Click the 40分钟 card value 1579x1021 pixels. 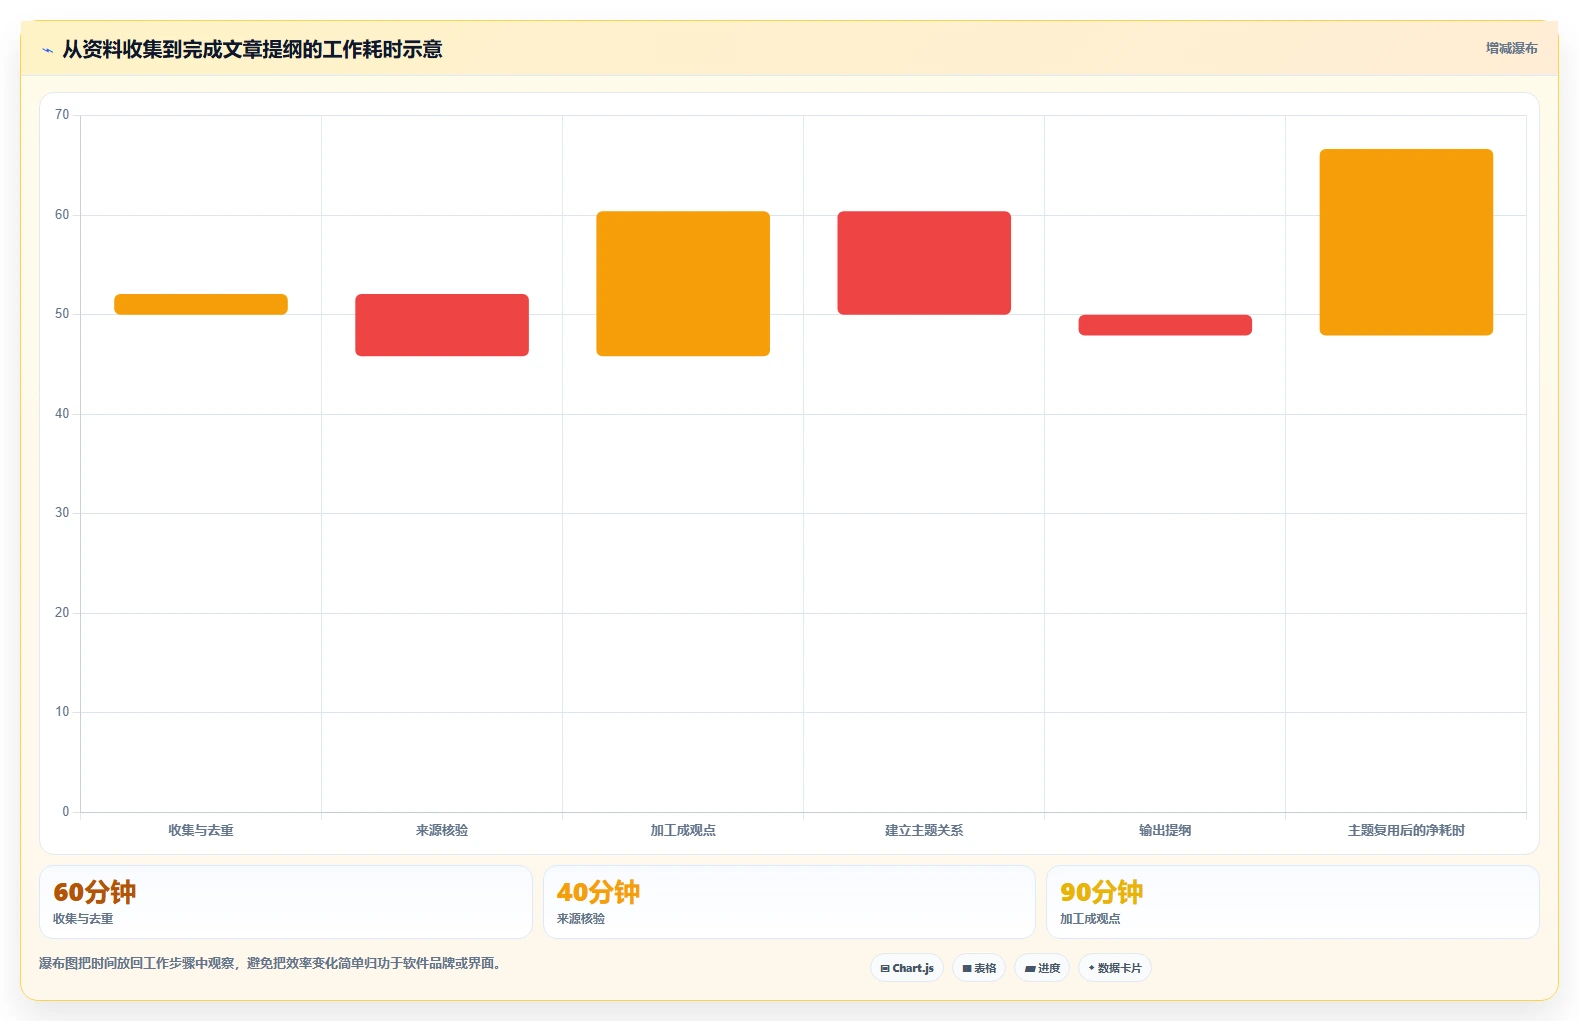click(598, 892)
